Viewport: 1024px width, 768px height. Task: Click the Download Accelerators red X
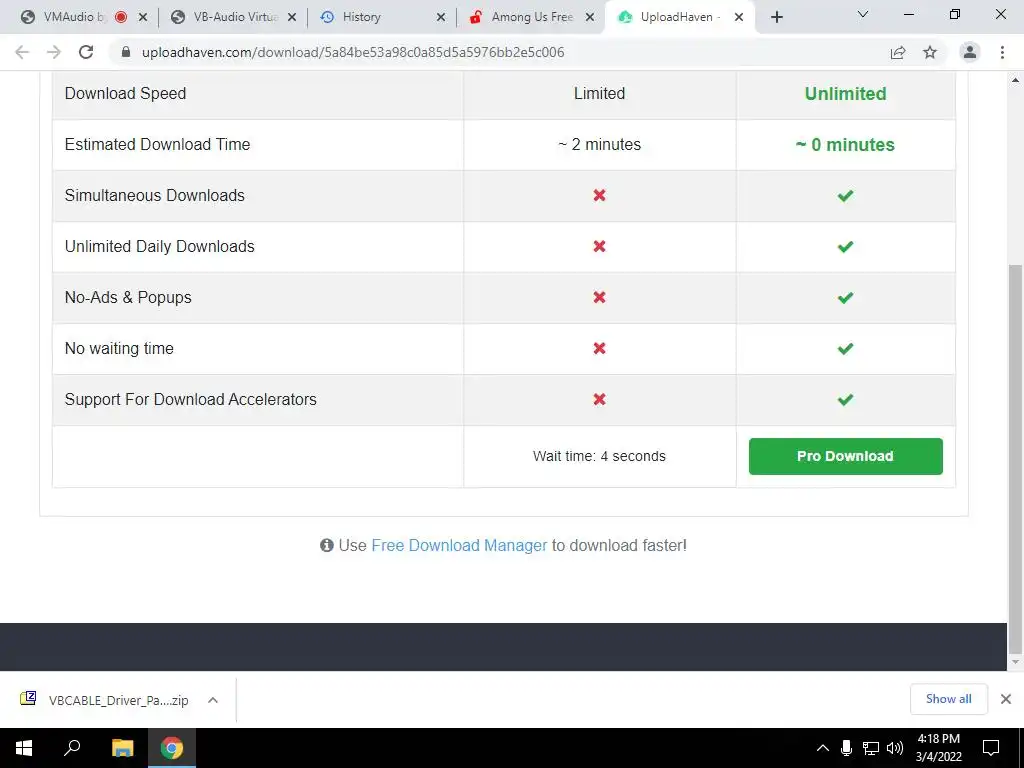[600, 399]
